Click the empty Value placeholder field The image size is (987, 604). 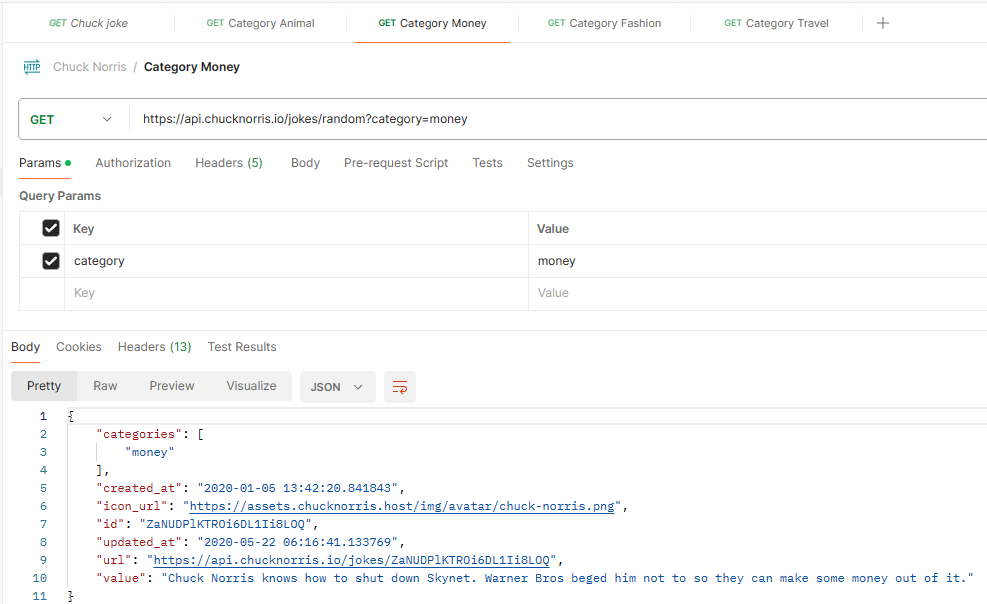point(757,293)
